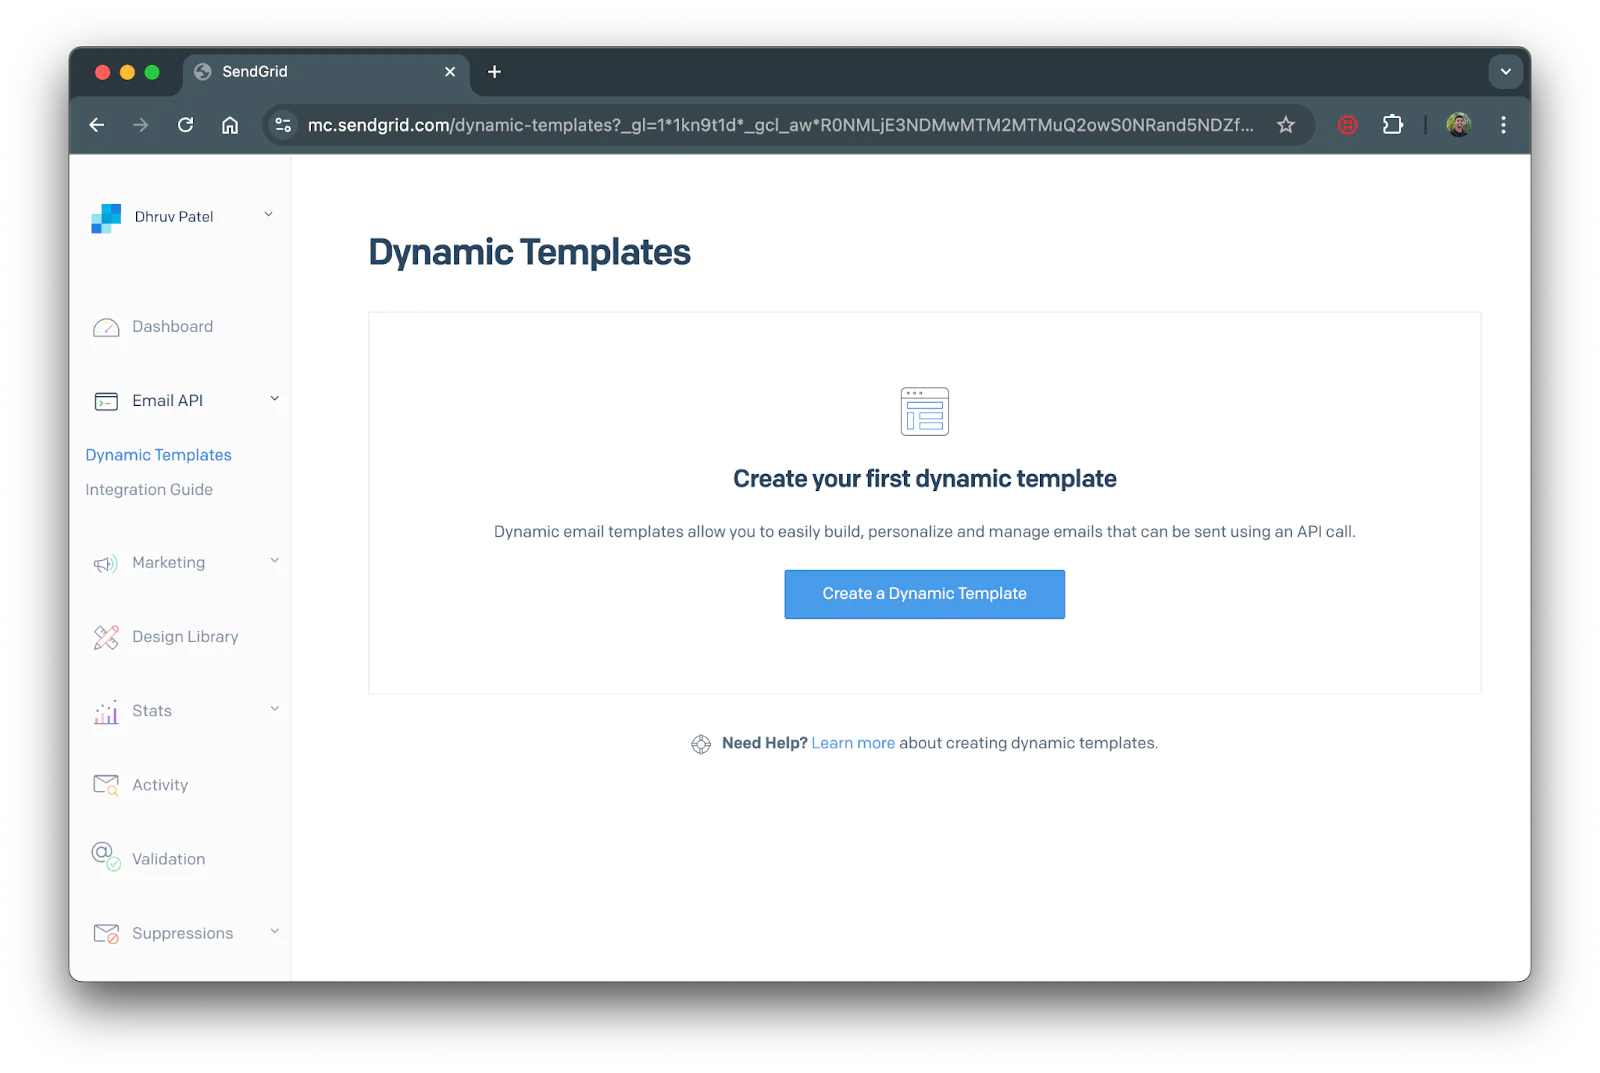Click the Validation at-sign icon
Viewport: 1600px width, 1073px height.
click(x=106, y=857)
